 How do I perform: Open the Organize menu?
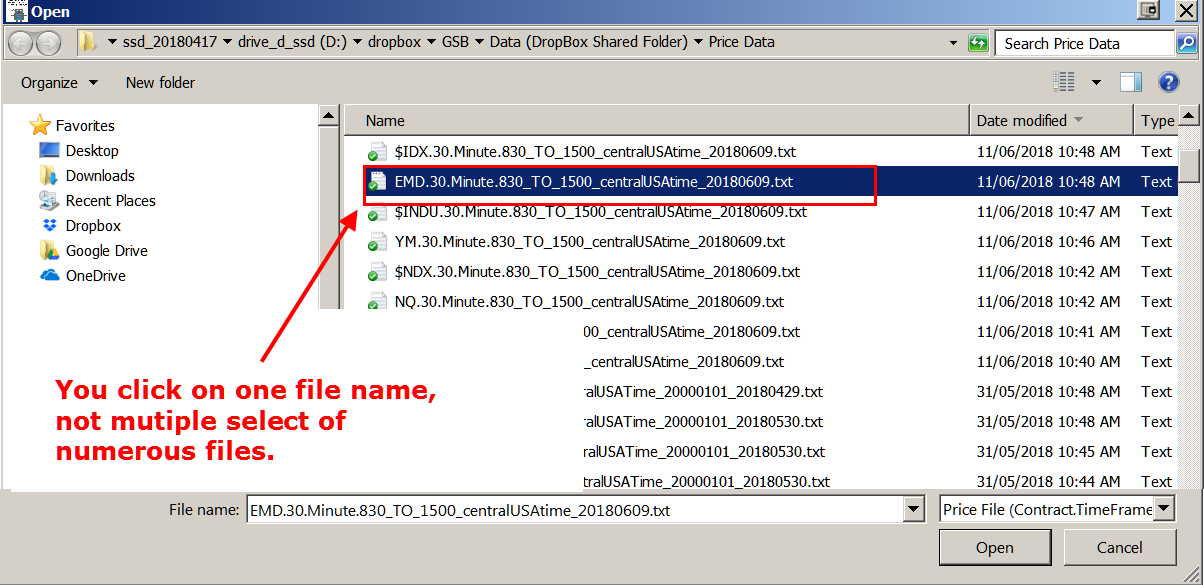coord(59,83)
